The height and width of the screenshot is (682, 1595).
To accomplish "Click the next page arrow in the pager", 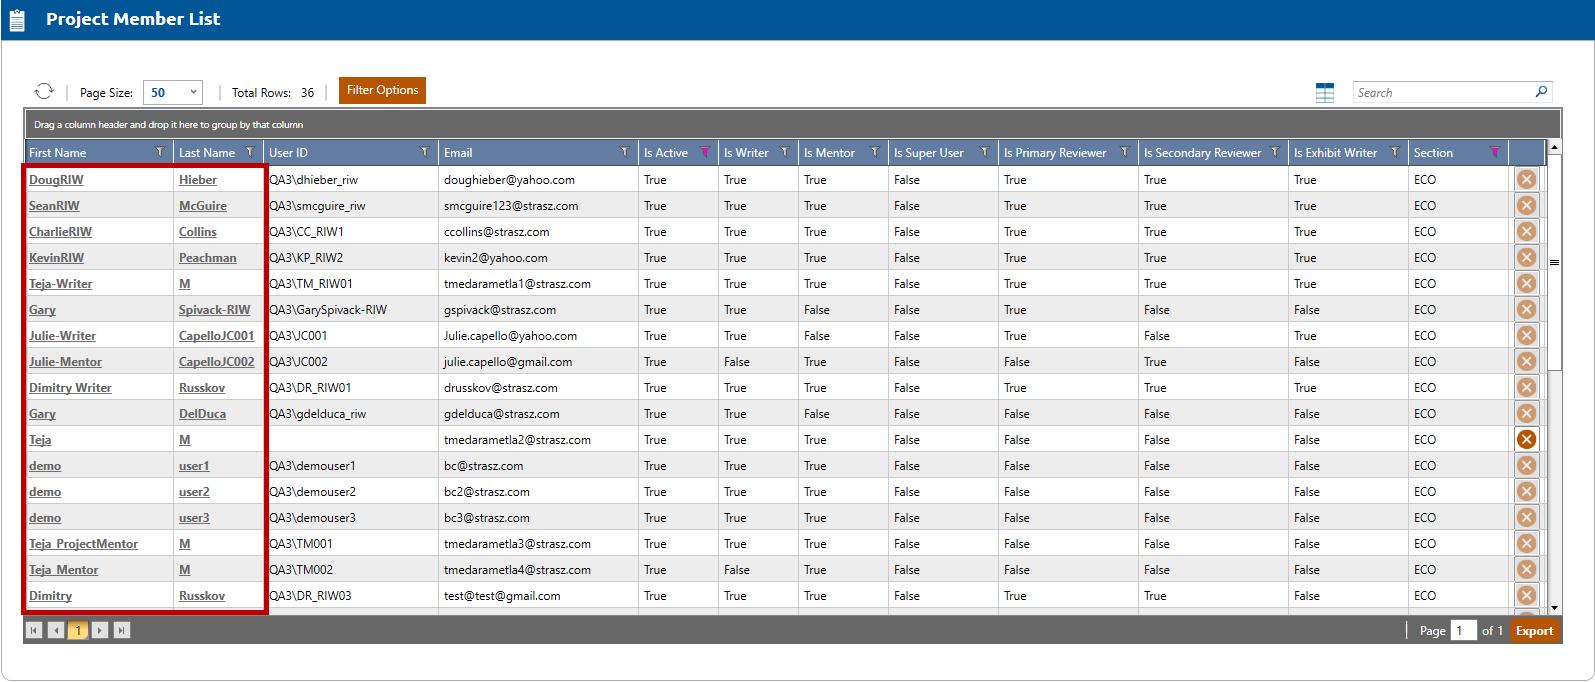I will 100,630.
